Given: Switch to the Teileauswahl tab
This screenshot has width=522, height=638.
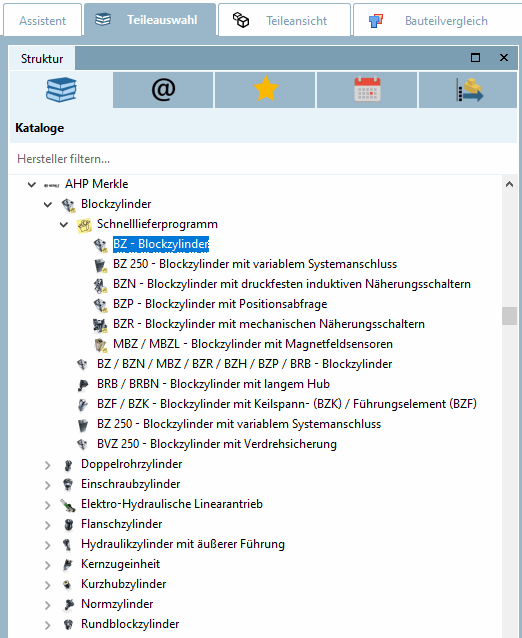Looking at the screenshot, I should [x=150, y=20].
